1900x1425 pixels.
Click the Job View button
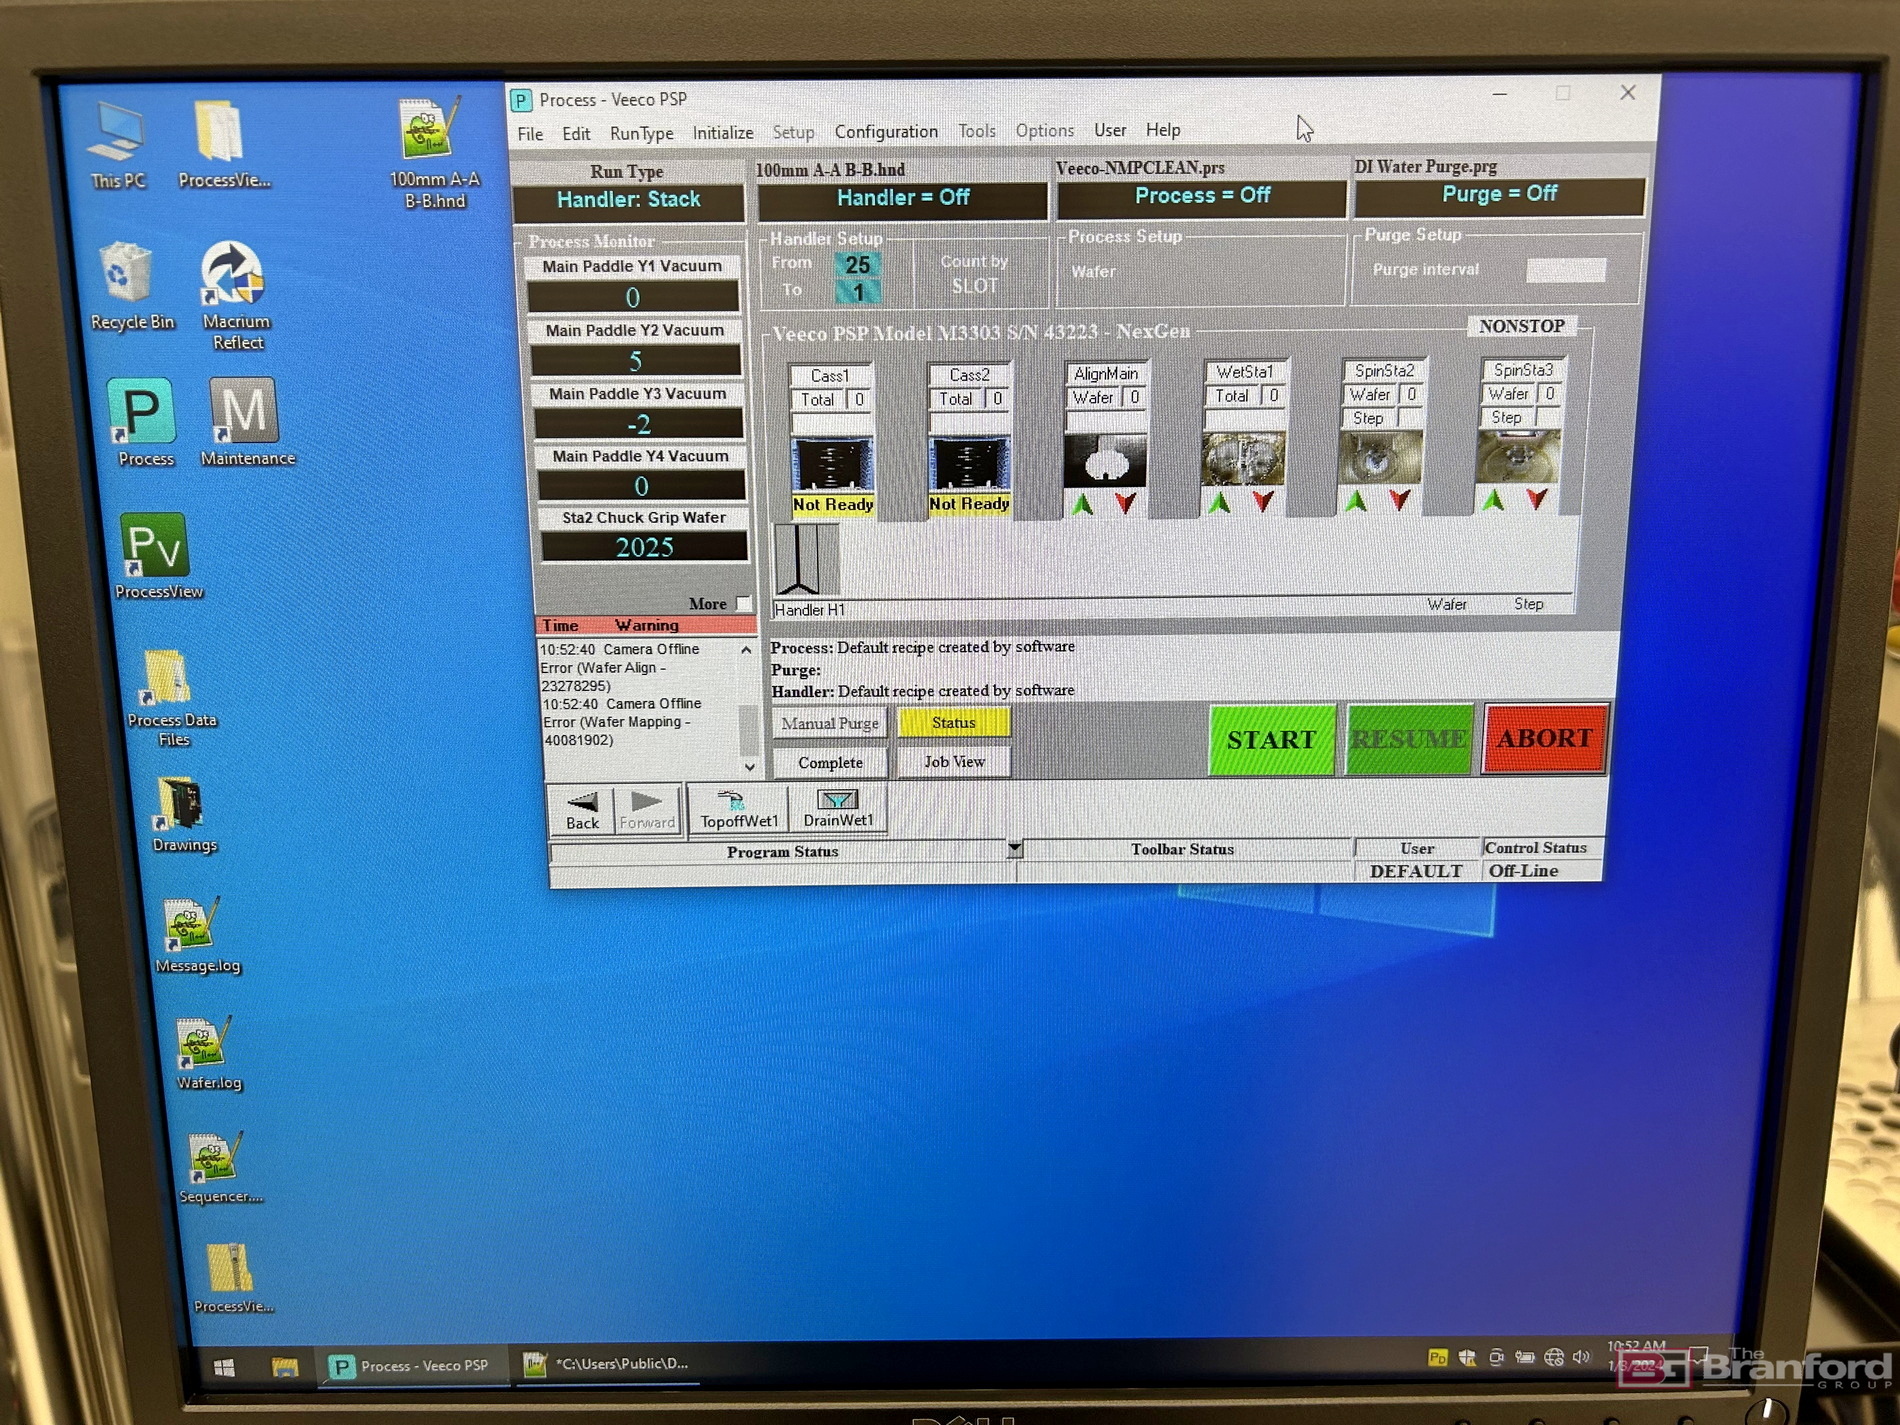(x=954, y=761)
